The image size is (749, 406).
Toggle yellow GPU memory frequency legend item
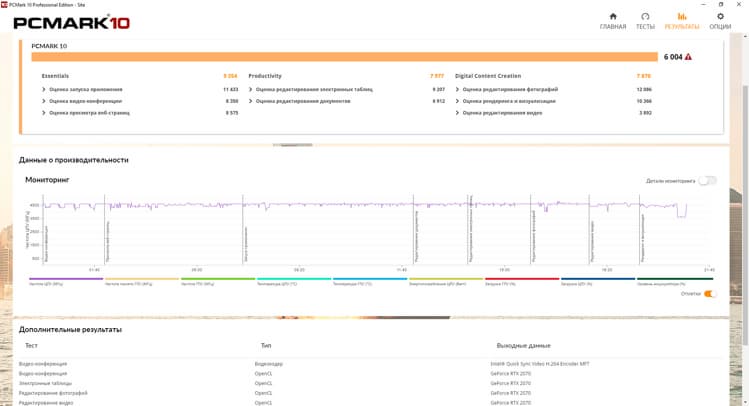coord(142,281)
